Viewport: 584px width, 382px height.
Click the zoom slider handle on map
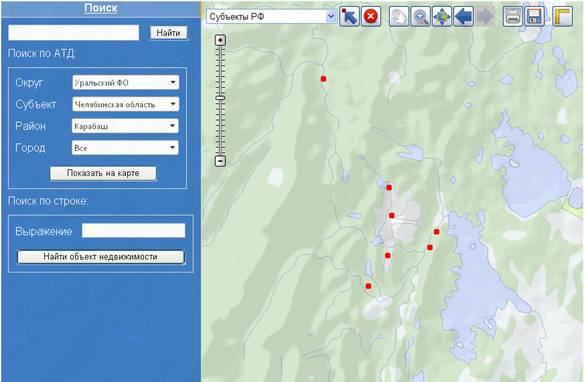click(220, 98)
